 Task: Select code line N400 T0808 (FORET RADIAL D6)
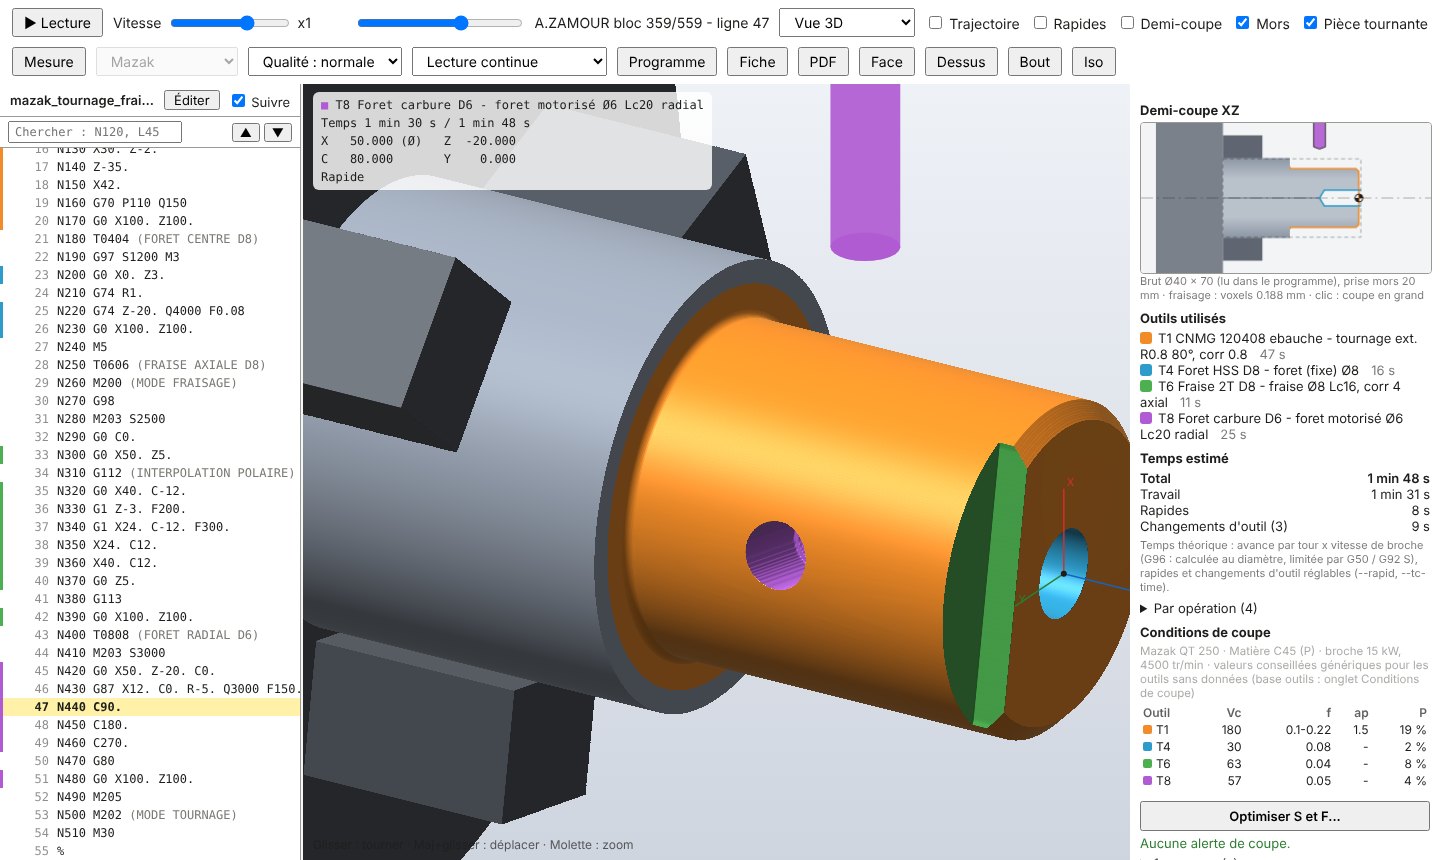point(150,635)
